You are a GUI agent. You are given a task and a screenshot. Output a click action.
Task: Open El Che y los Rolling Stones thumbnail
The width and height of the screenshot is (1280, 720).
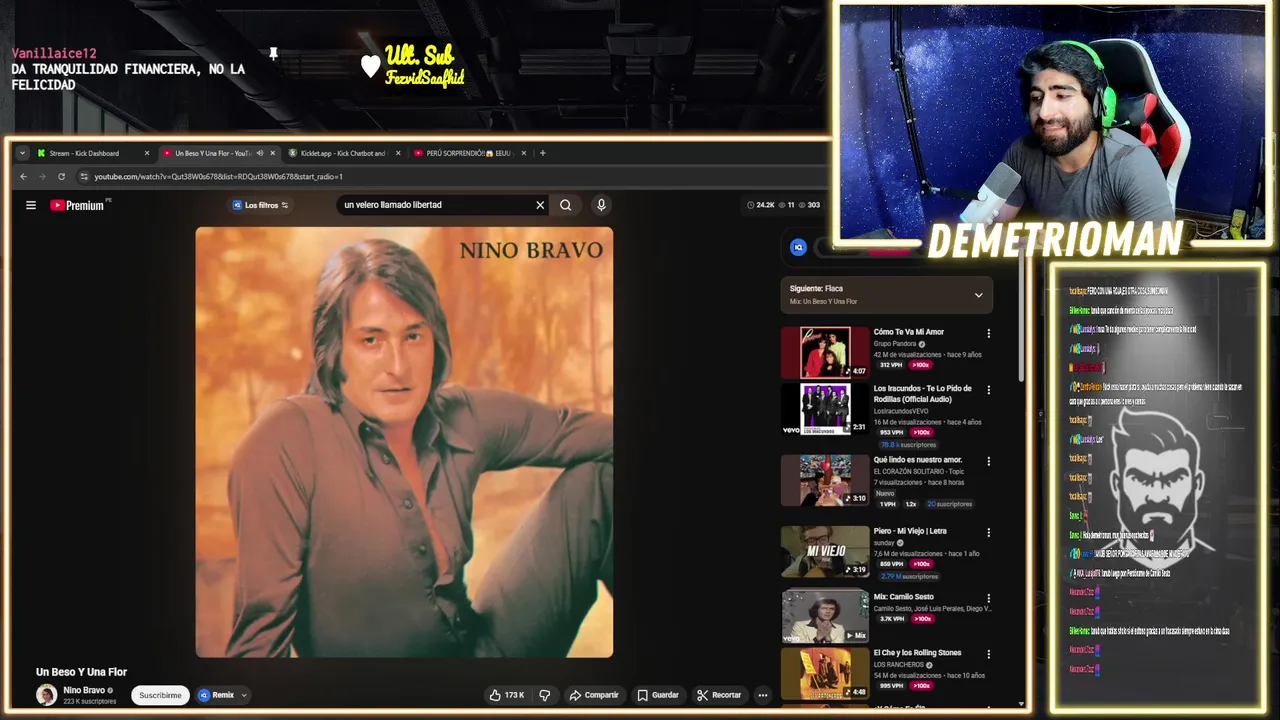(825, 673)
